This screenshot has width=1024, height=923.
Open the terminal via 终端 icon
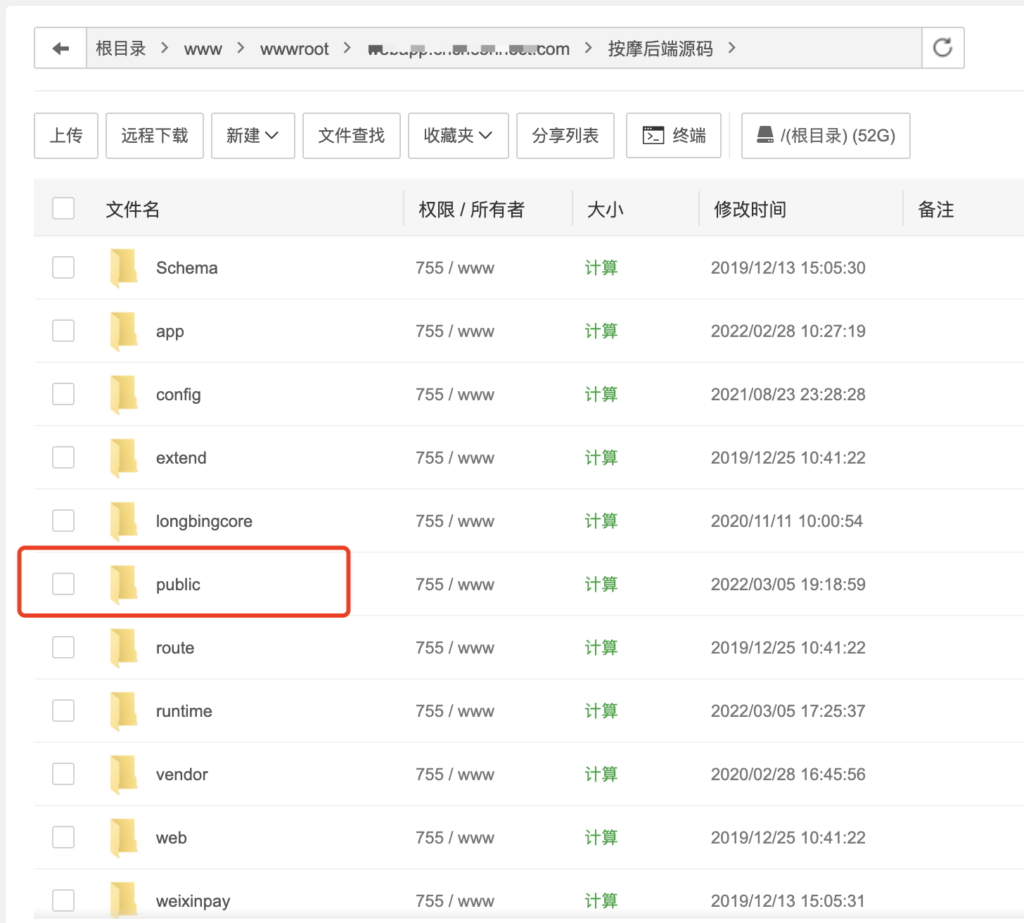654,136
